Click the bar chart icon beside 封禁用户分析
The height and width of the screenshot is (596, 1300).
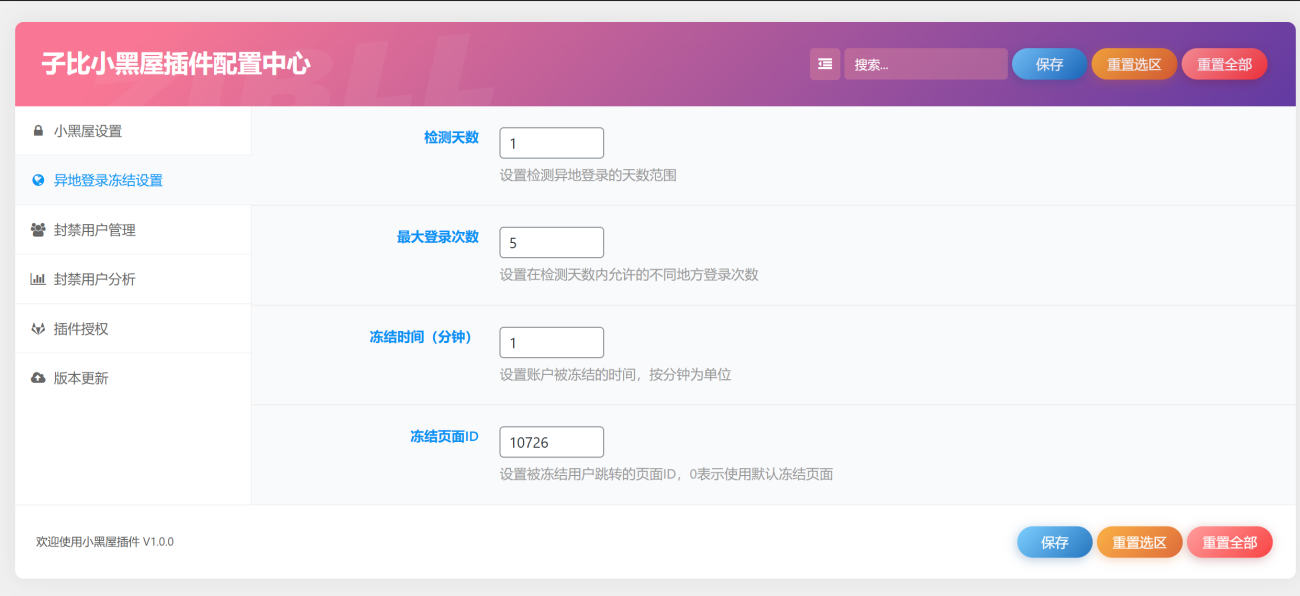(38, 280)
